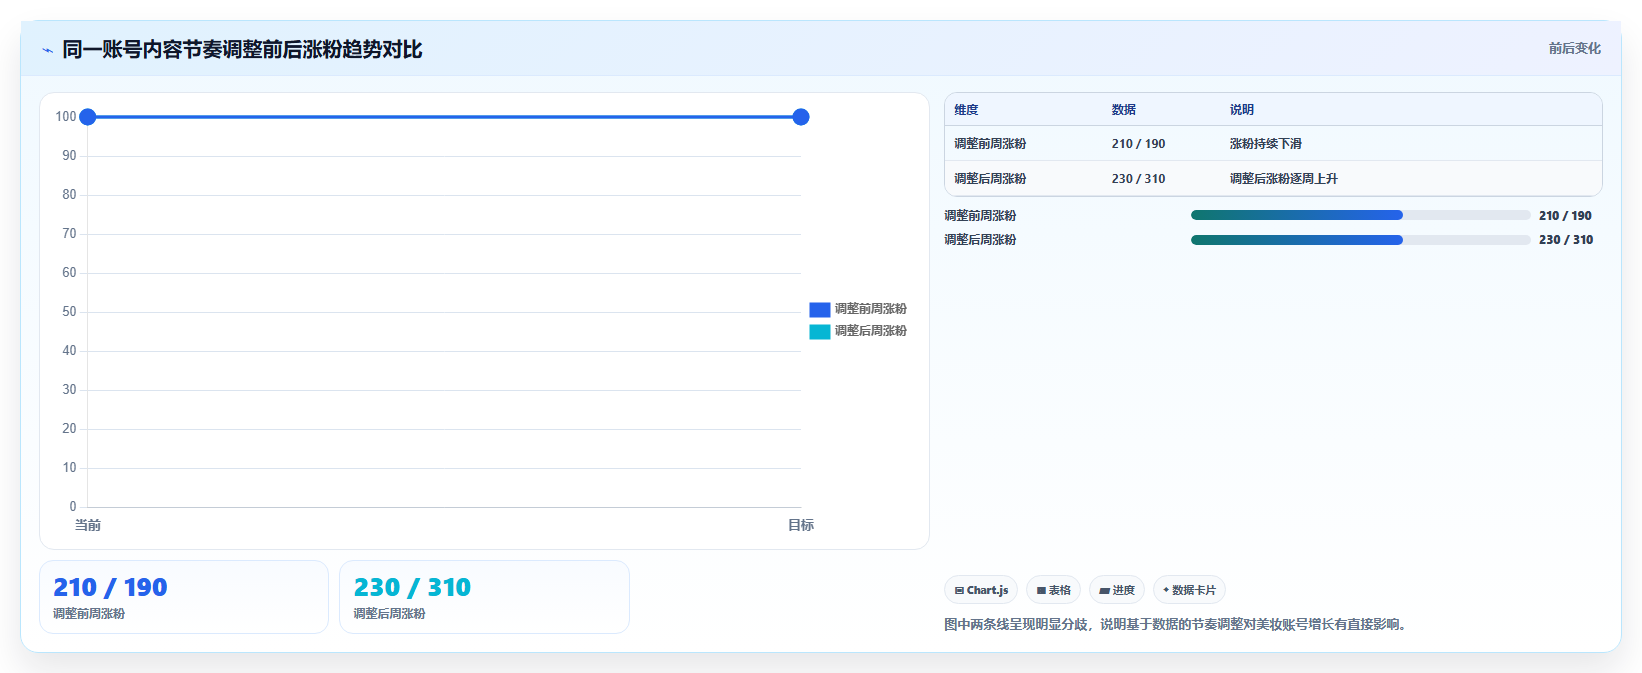Screen dimensions: 1642x673
Task: Click the 数据 column header
Action: click(x=1124, y=110)
